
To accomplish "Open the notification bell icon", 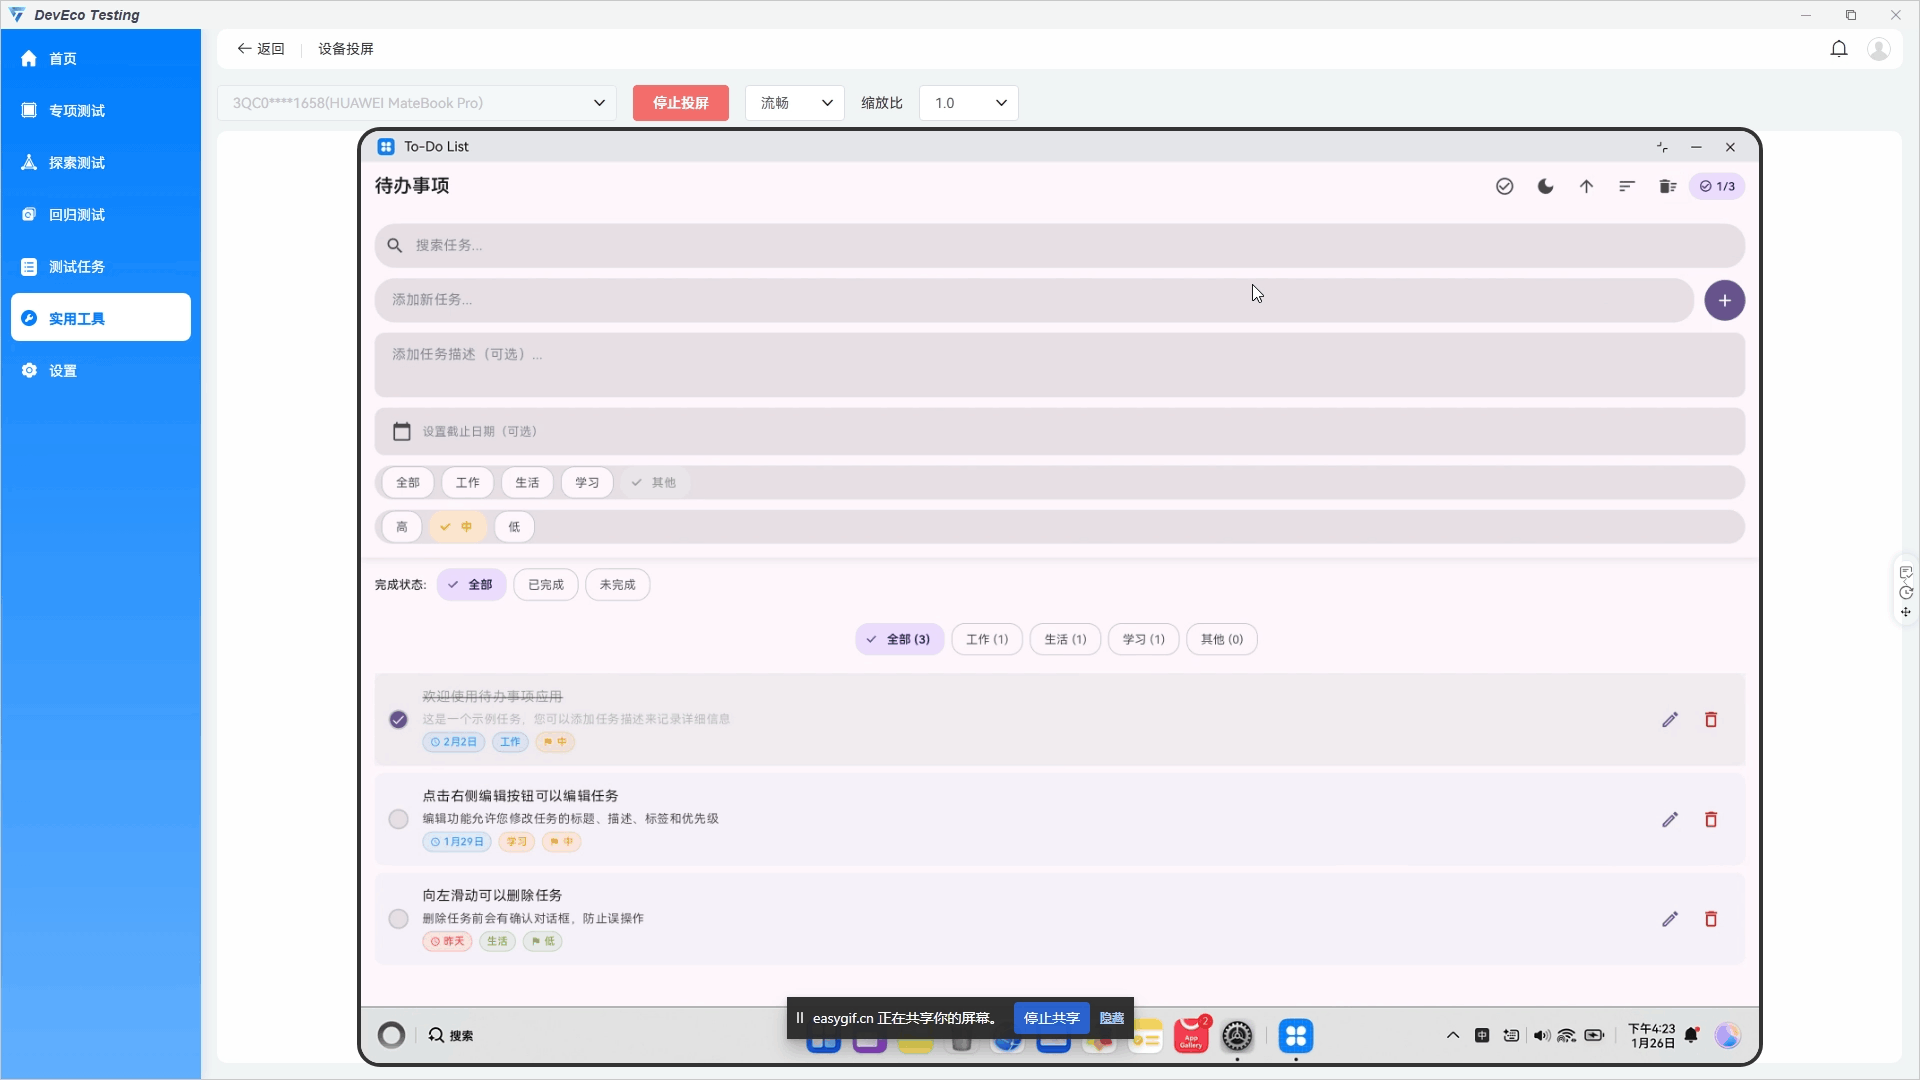I will coord(1838,49).
